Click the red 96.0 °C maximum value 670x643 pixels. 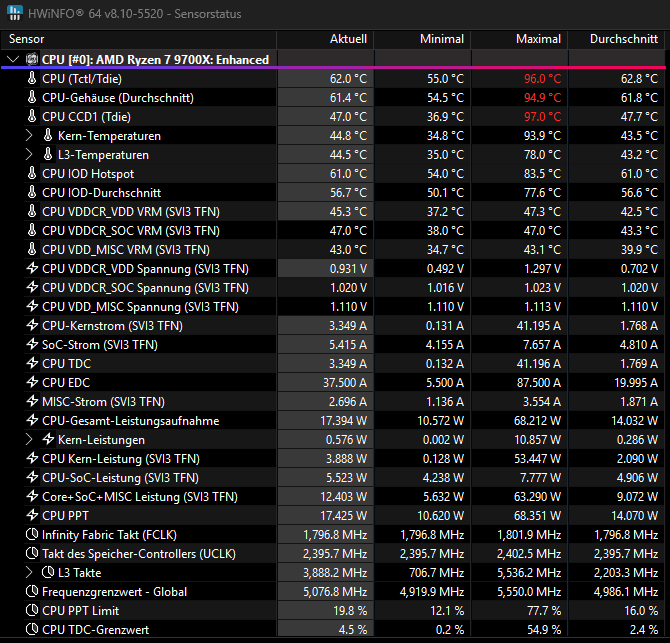[542, 79]
